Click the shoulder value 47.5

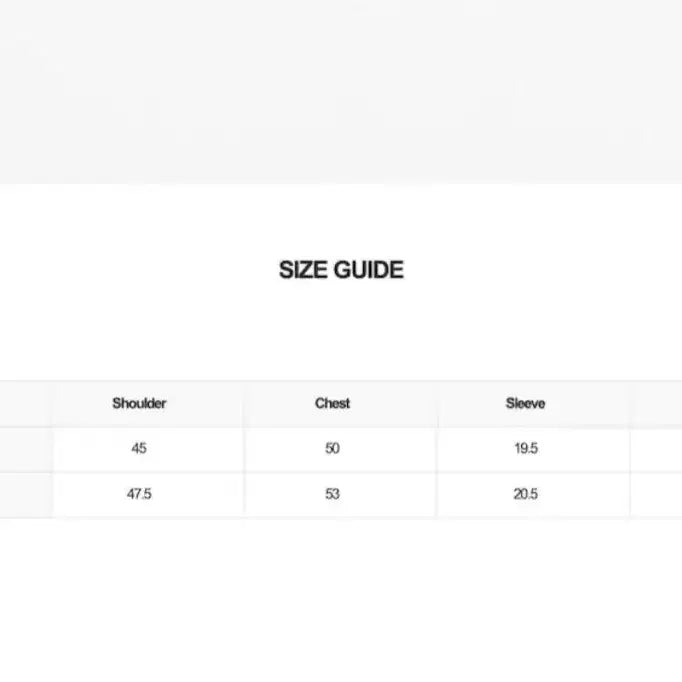click(x=139, y=494)
